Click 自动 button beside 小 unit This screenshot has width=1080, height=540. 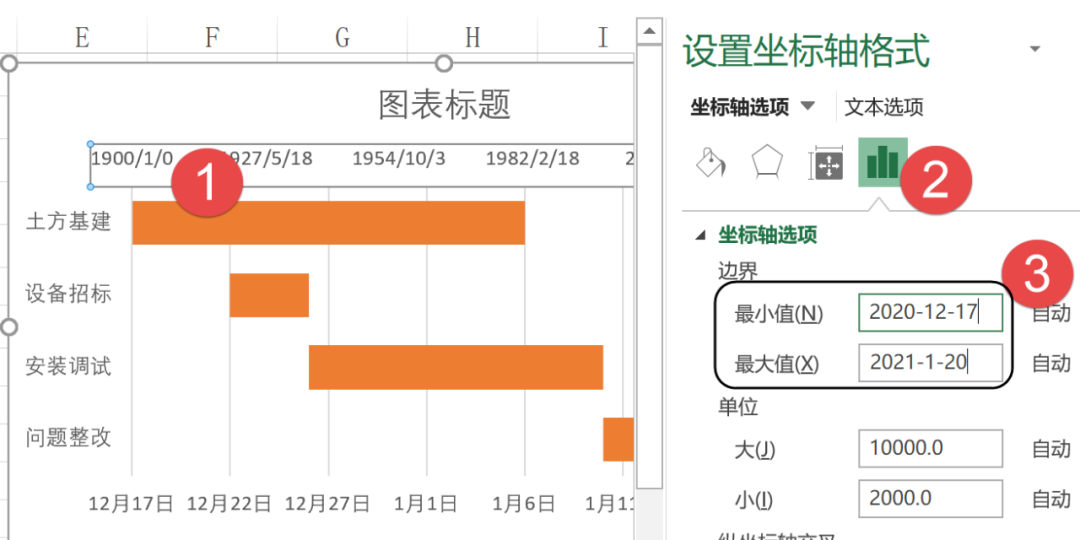tap(1052, 499)
